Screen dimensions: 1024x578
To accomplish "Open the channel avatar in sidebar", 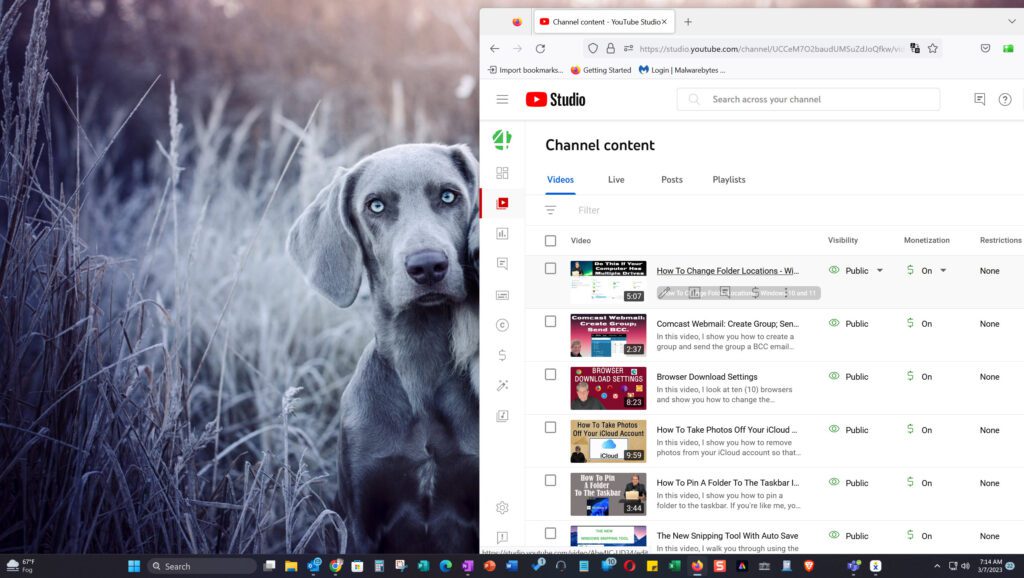I will [x=502, y=139].
